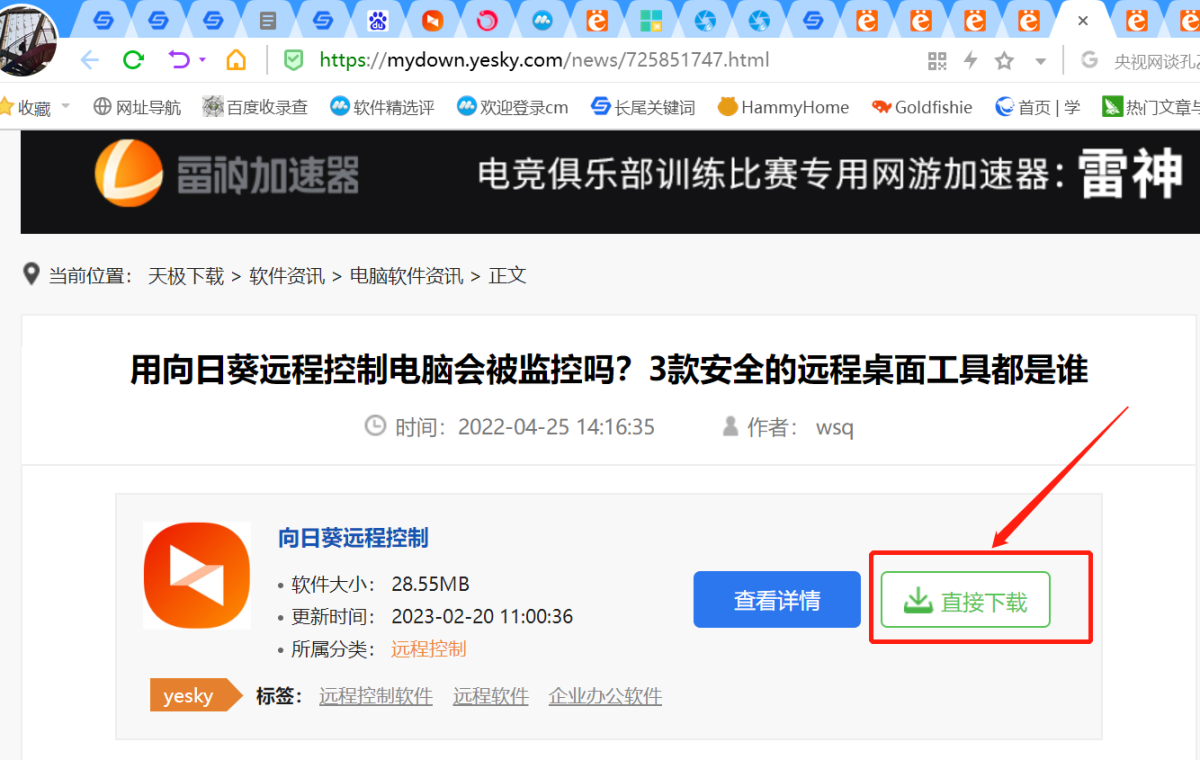Bookmark this page with star icon
1200x760 pixels.
[x=1005, y=61]
